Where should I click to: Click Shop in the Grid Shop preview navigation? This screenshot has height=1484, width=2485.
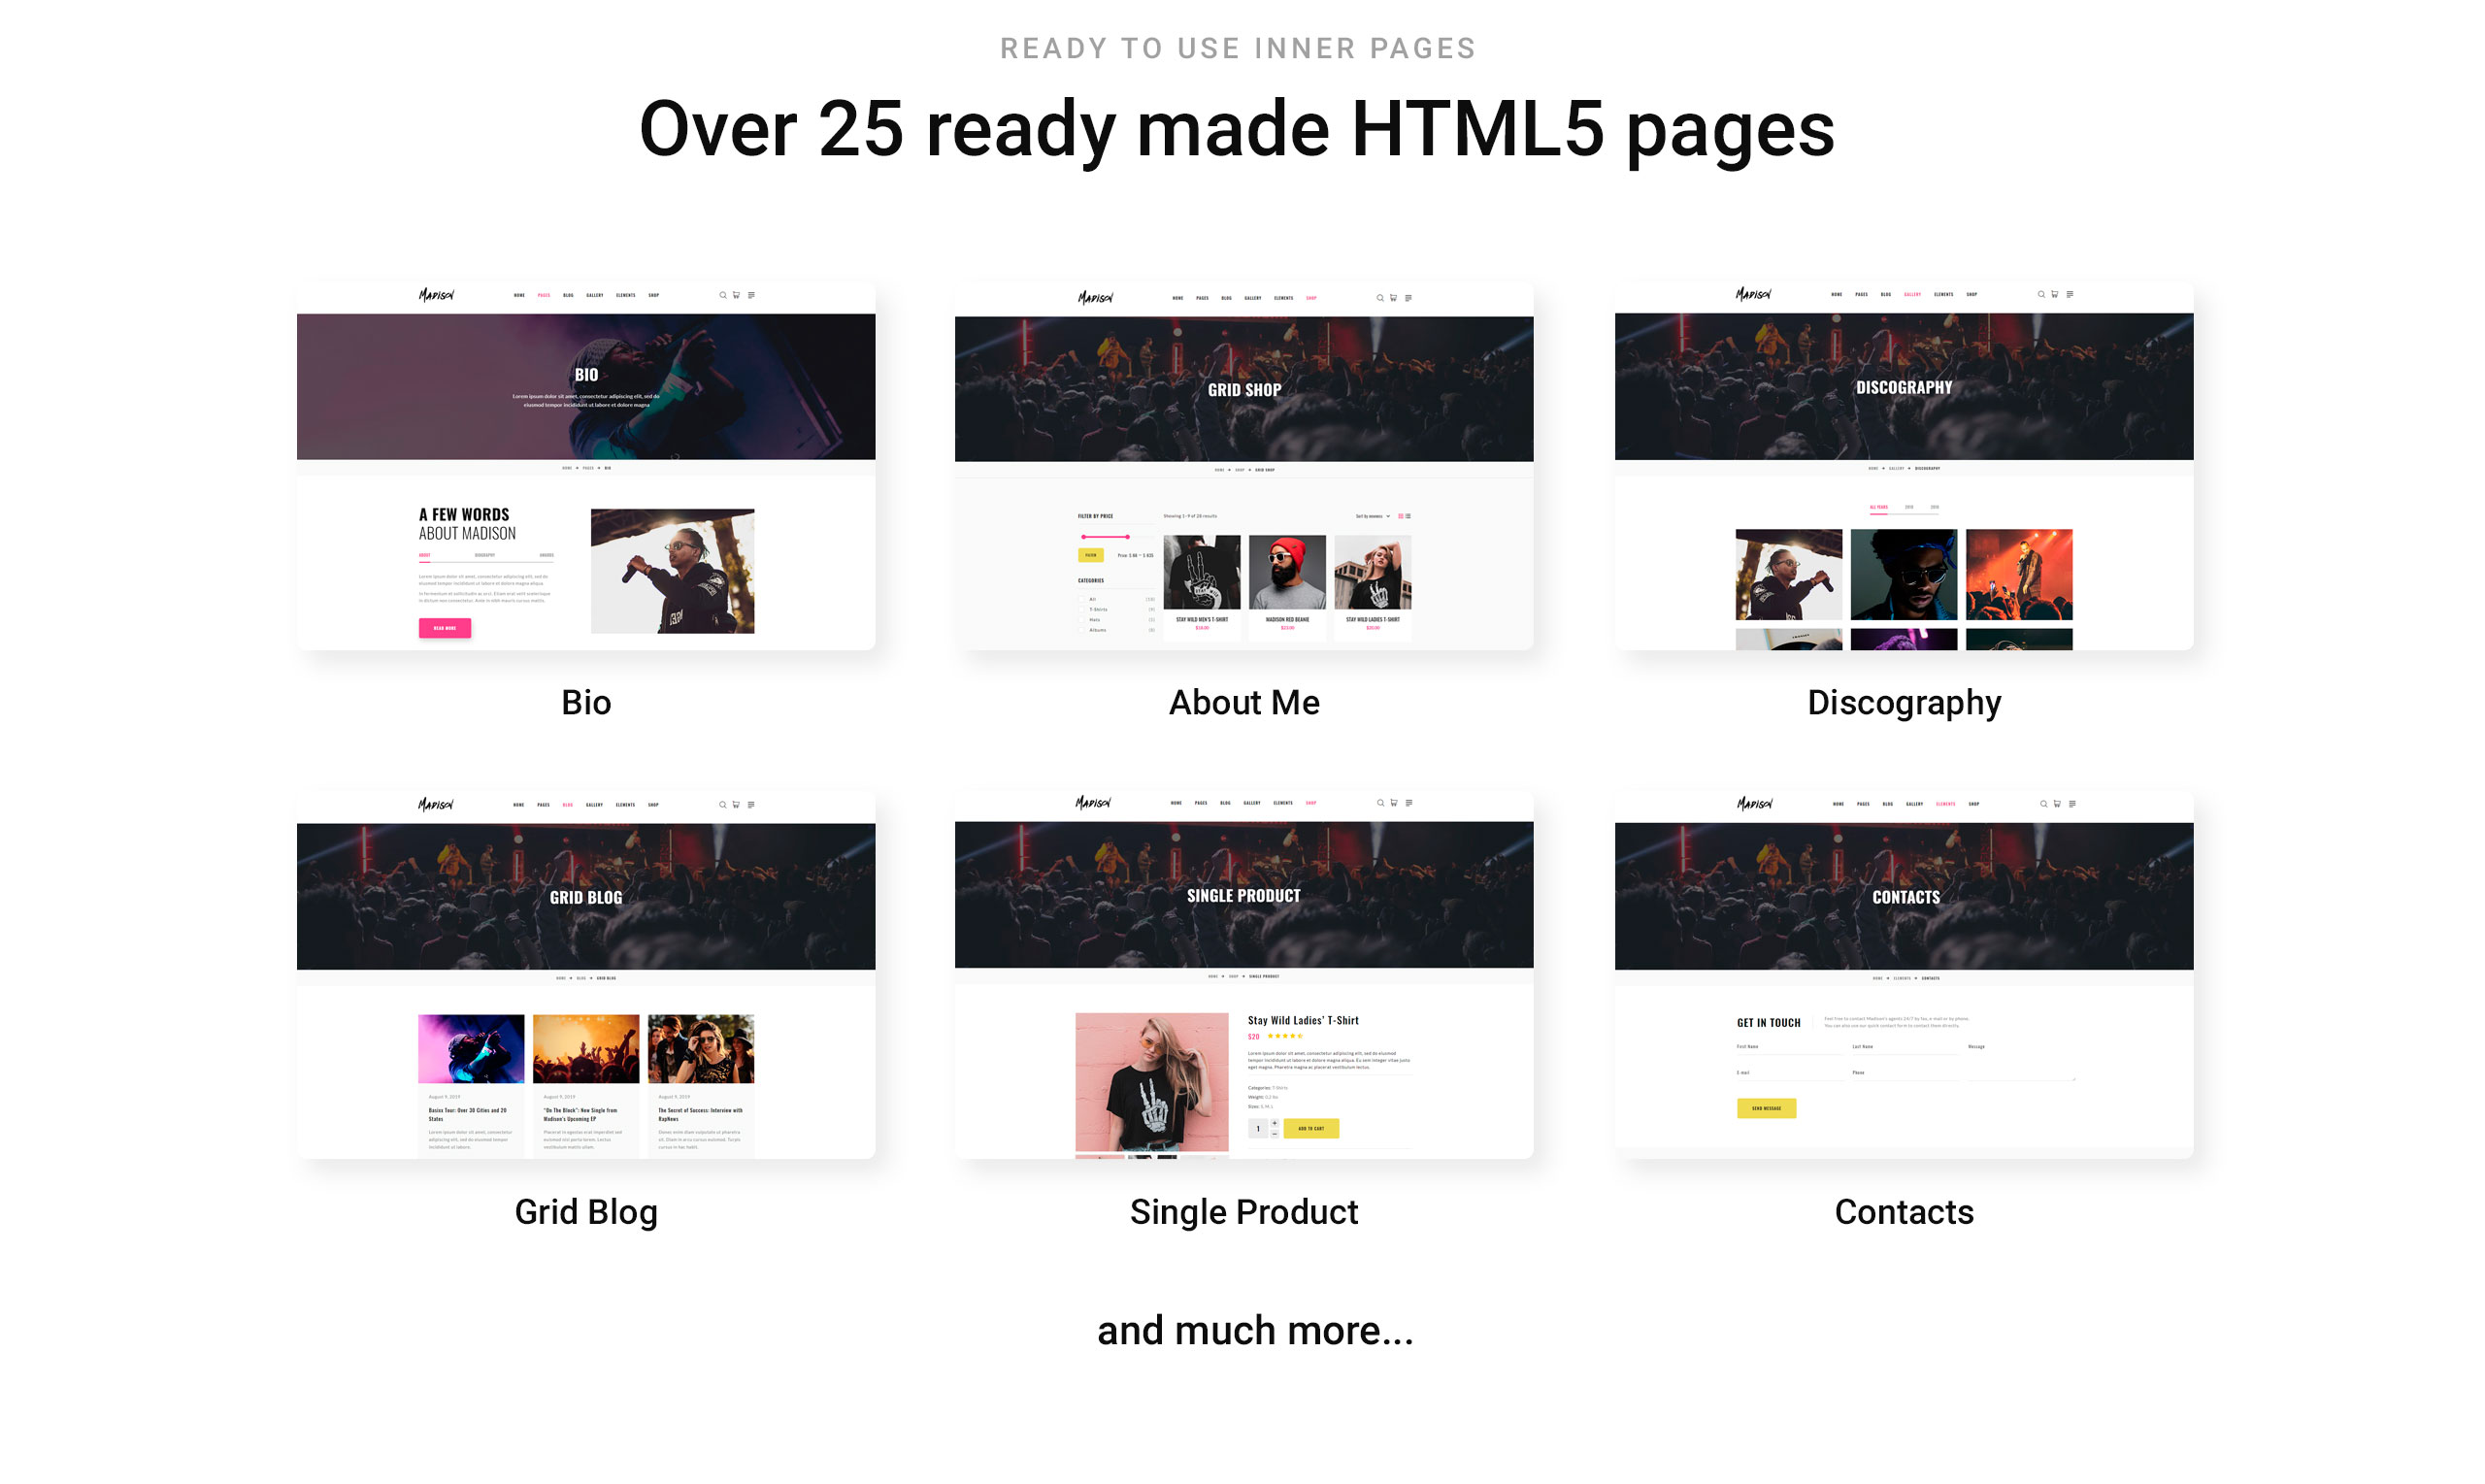(x=1314, y=299)
